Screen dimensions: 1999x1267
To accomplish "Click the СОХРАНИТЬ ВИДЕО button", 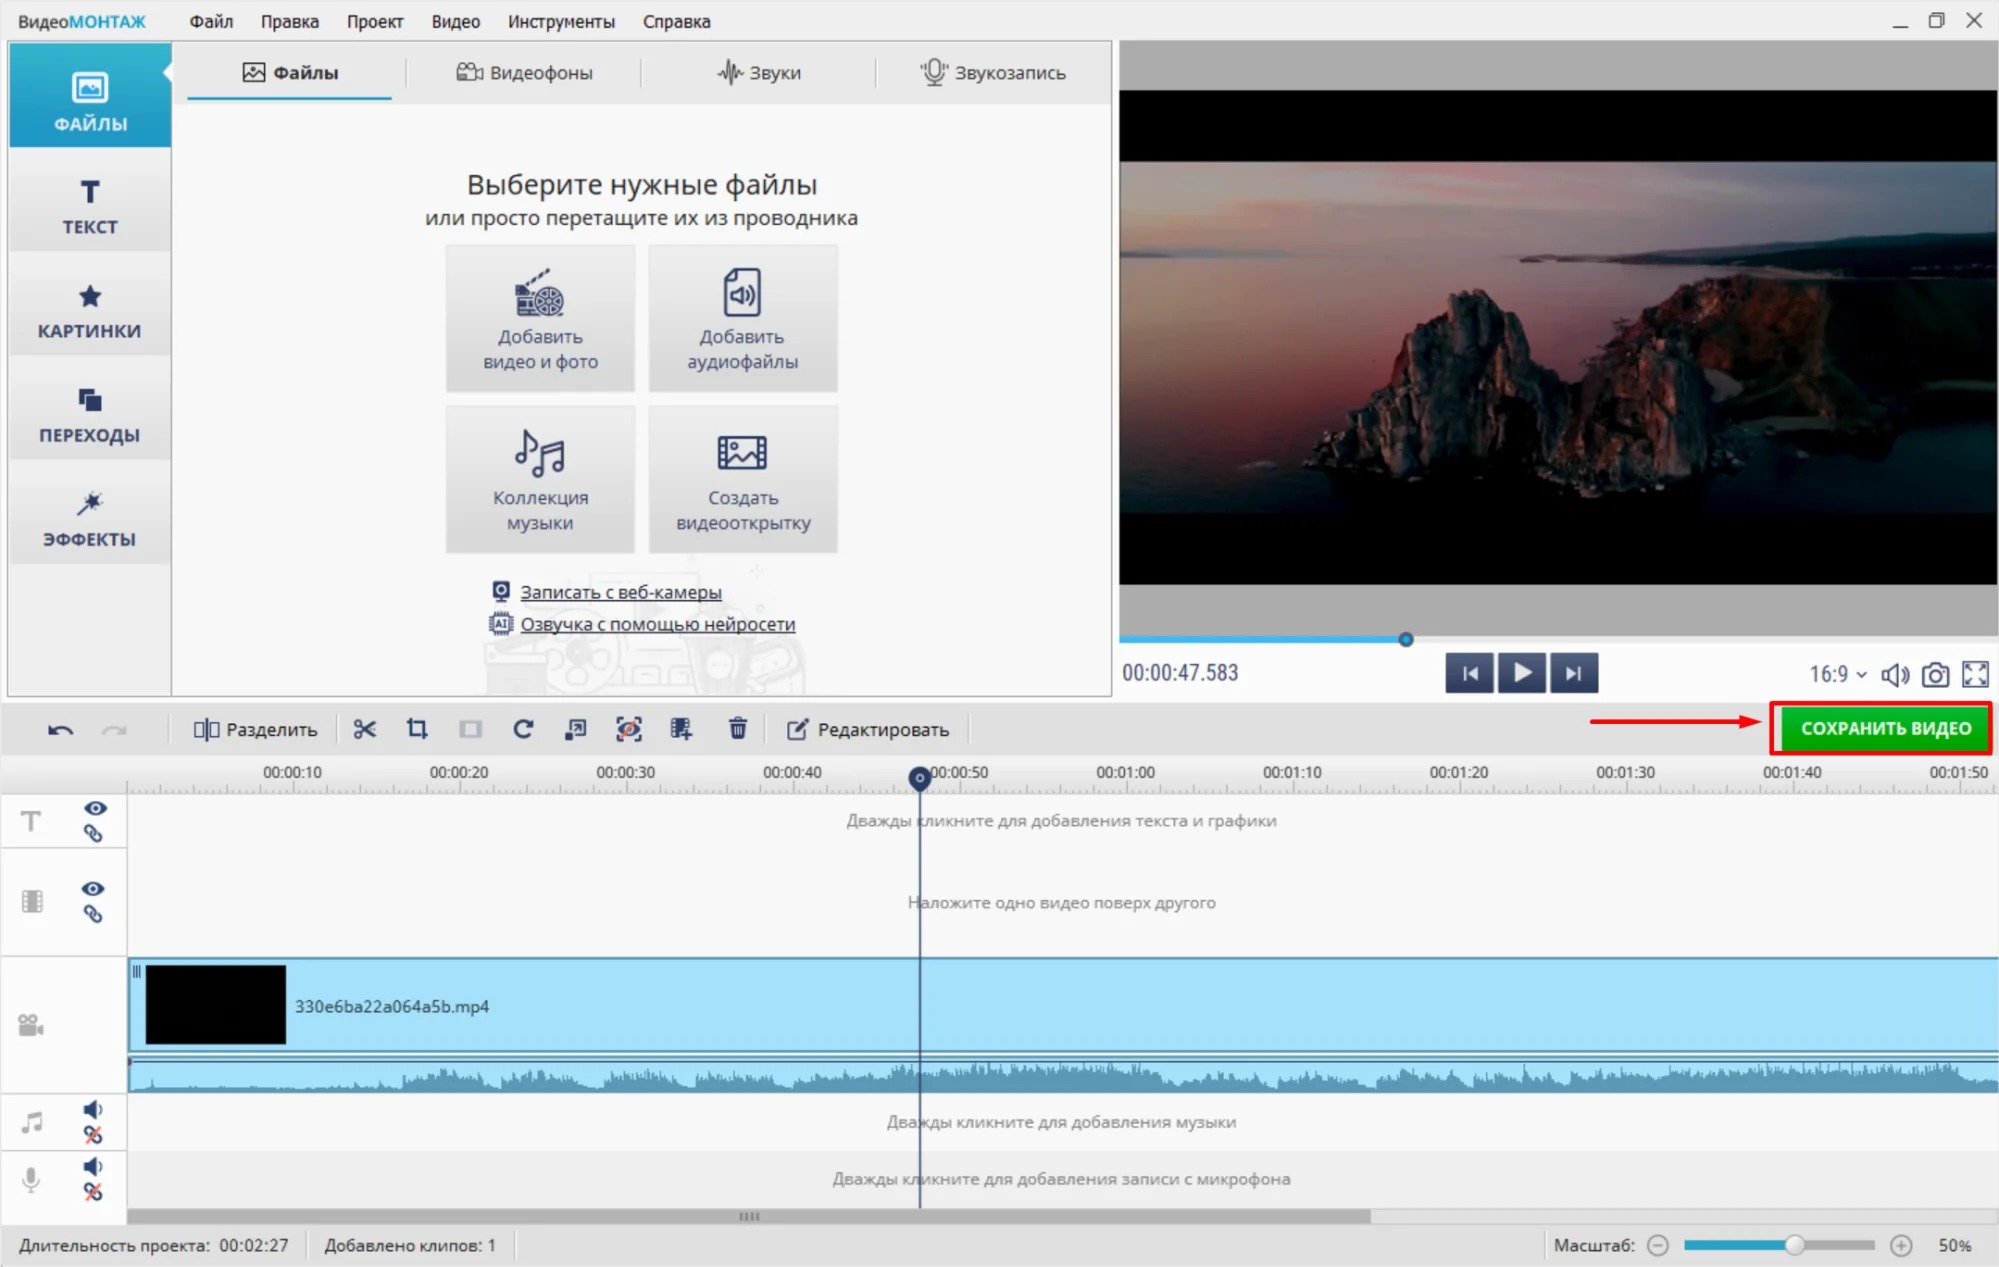I will [x=1885, y=728].
